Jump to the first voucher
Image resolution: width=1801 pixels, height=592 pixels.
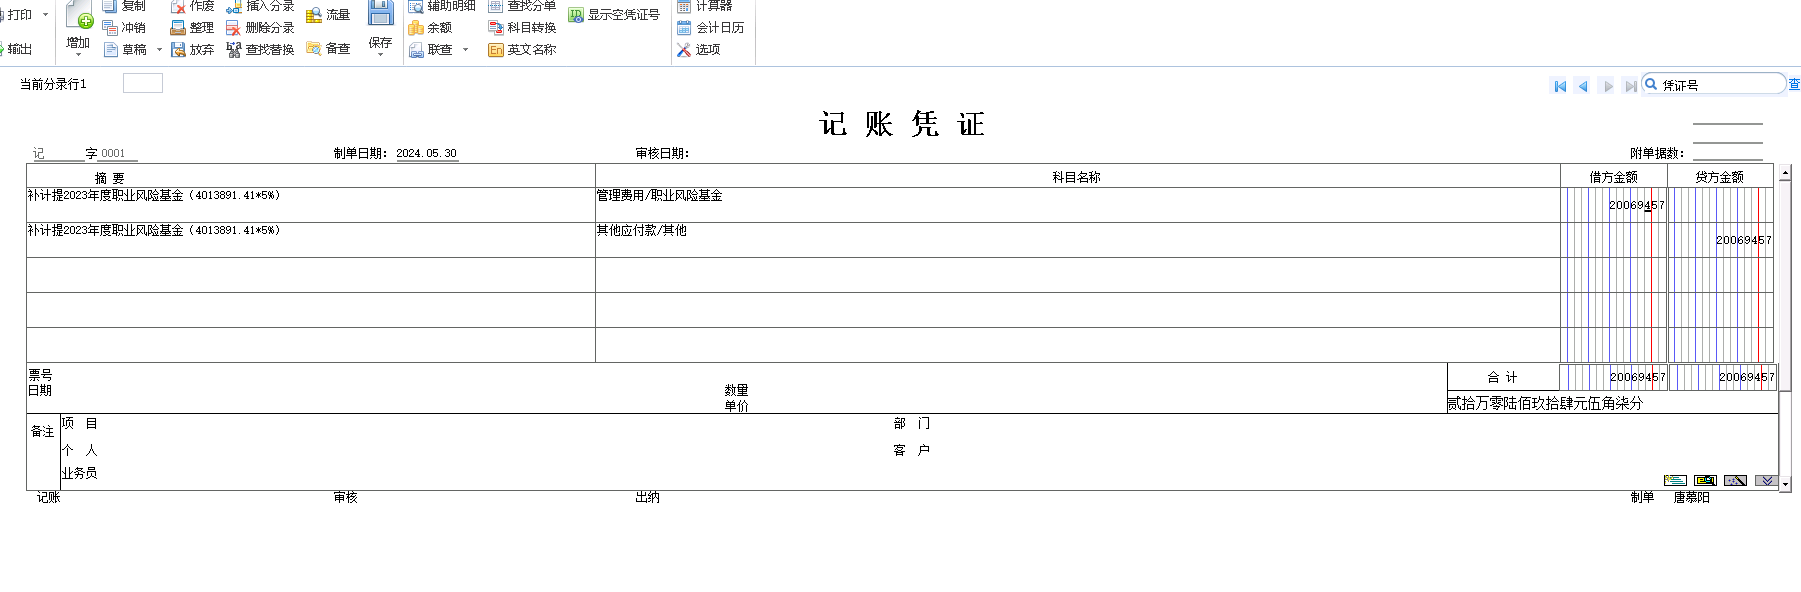pyautogui.click(x=1559, y=86)
